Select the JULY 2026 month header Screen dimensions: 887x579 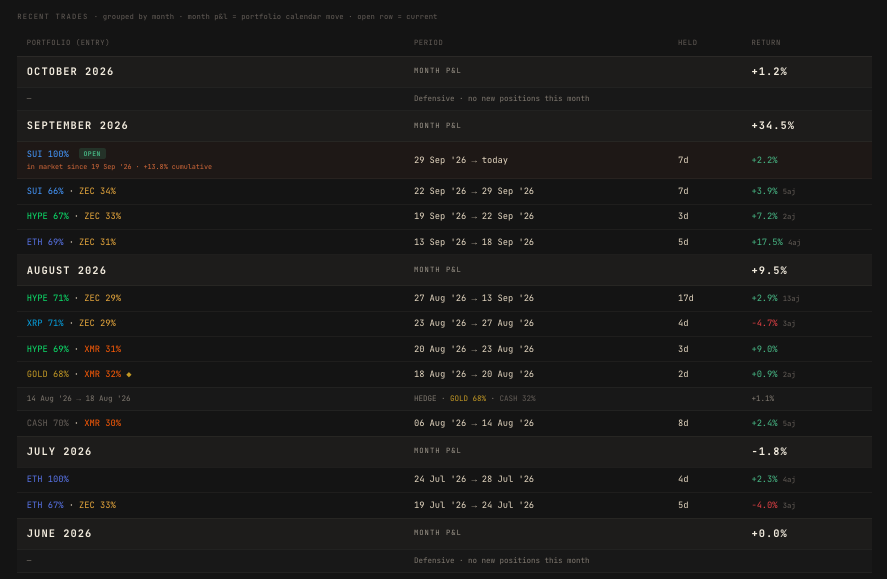[444, 451]
